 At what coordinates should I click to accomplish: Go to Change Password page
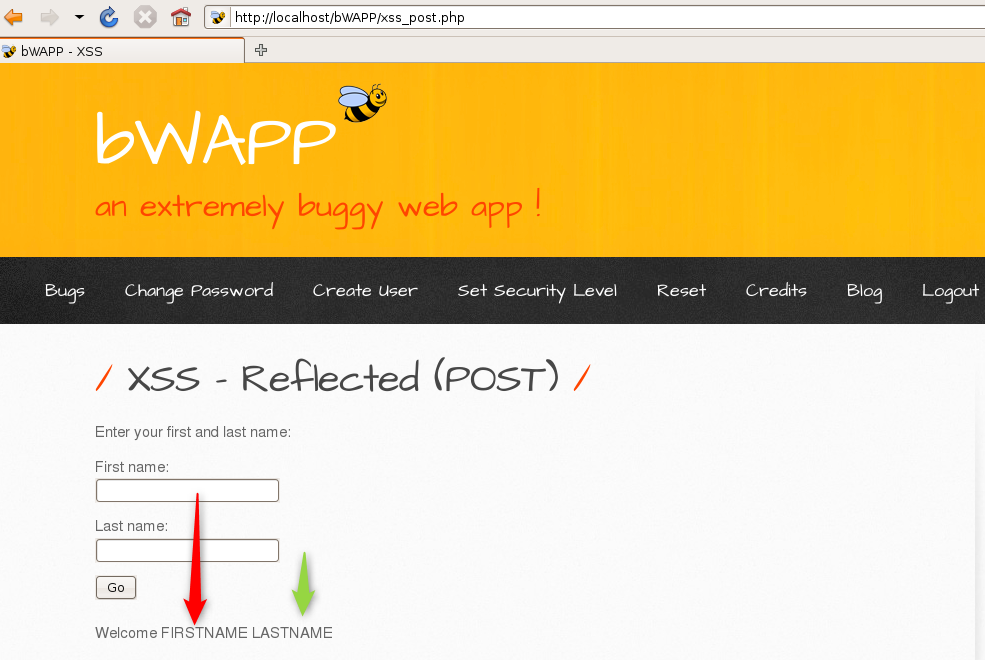coord(199,291)
